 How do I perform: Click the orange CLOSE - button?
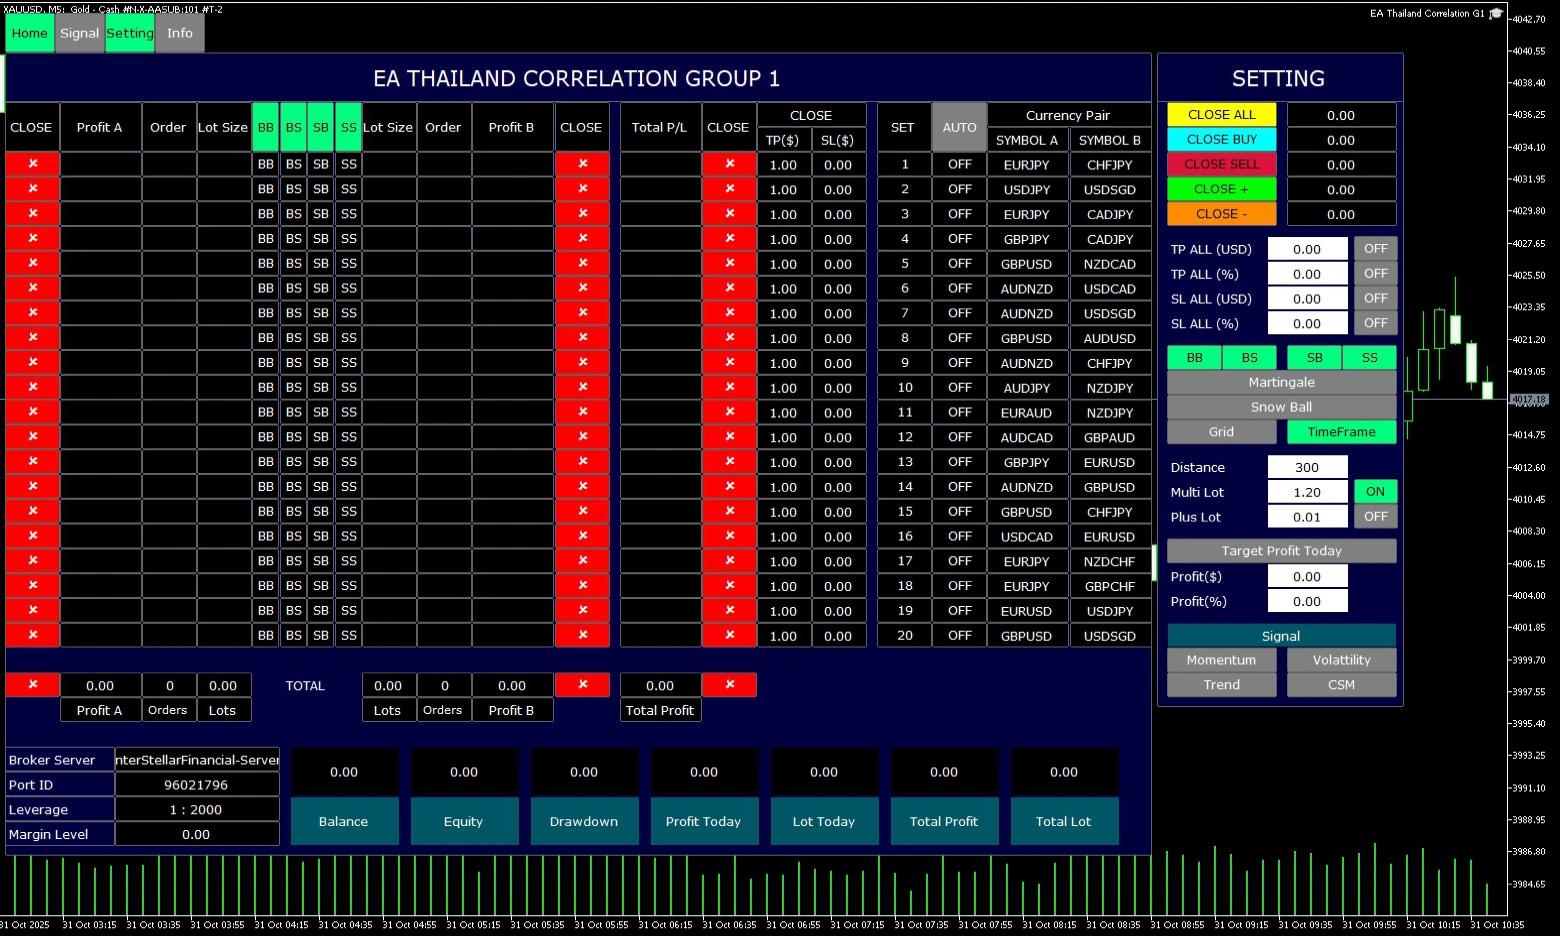(1221, 214)
